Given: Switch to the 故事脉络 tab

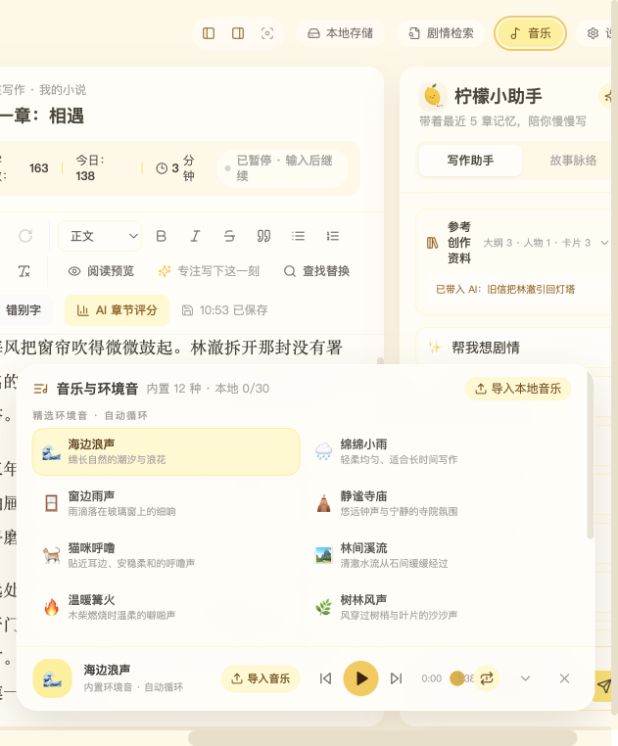Looking at the screenshot, I should pos(573,160).
